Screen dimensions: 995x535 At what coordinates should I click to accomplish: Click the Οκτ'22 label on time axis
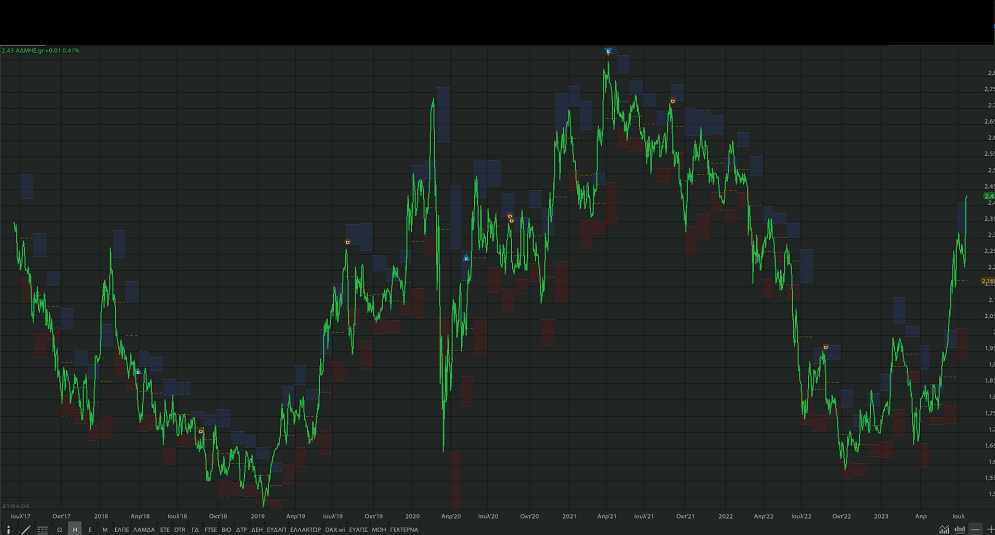(841, 516)
